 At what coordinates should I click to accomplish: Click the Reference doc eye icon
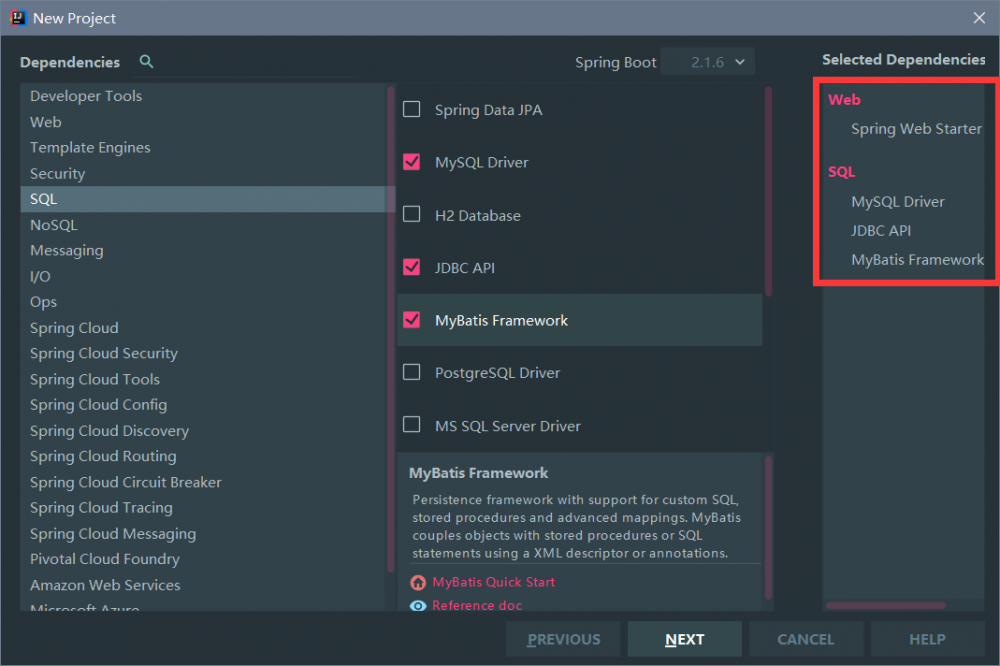point(418,606)
